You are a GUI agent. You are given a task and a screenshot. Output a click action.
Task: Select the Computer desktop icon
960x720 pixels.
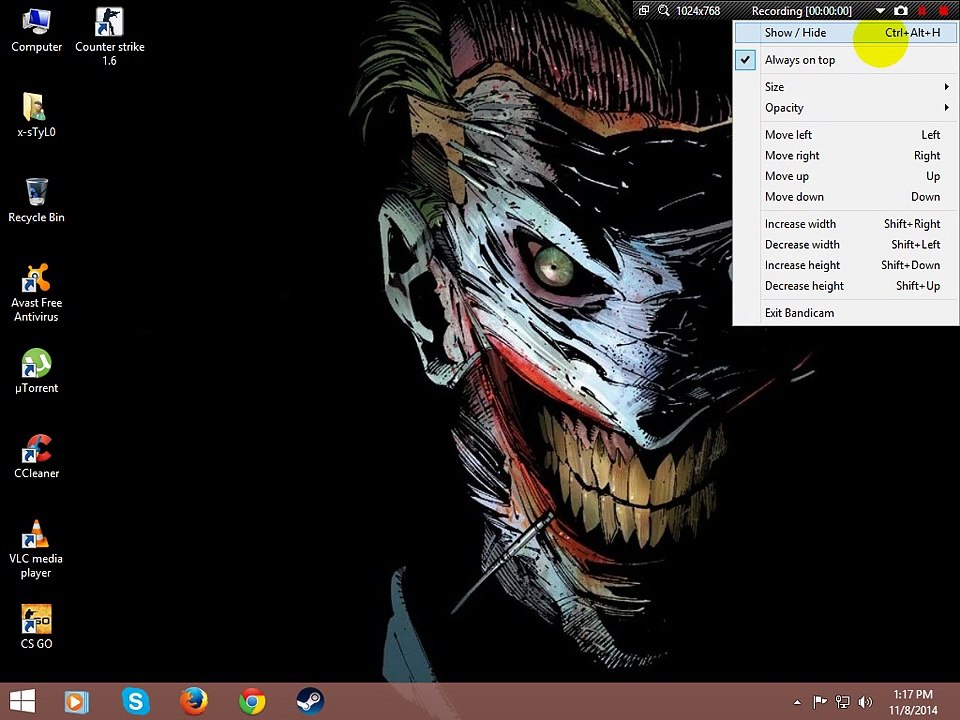(36, 31)
